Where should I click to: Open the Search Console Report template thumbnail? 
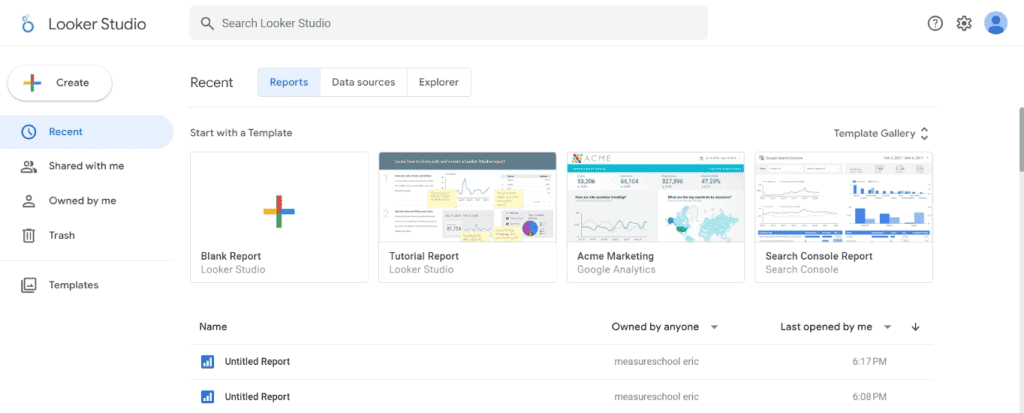844,197
